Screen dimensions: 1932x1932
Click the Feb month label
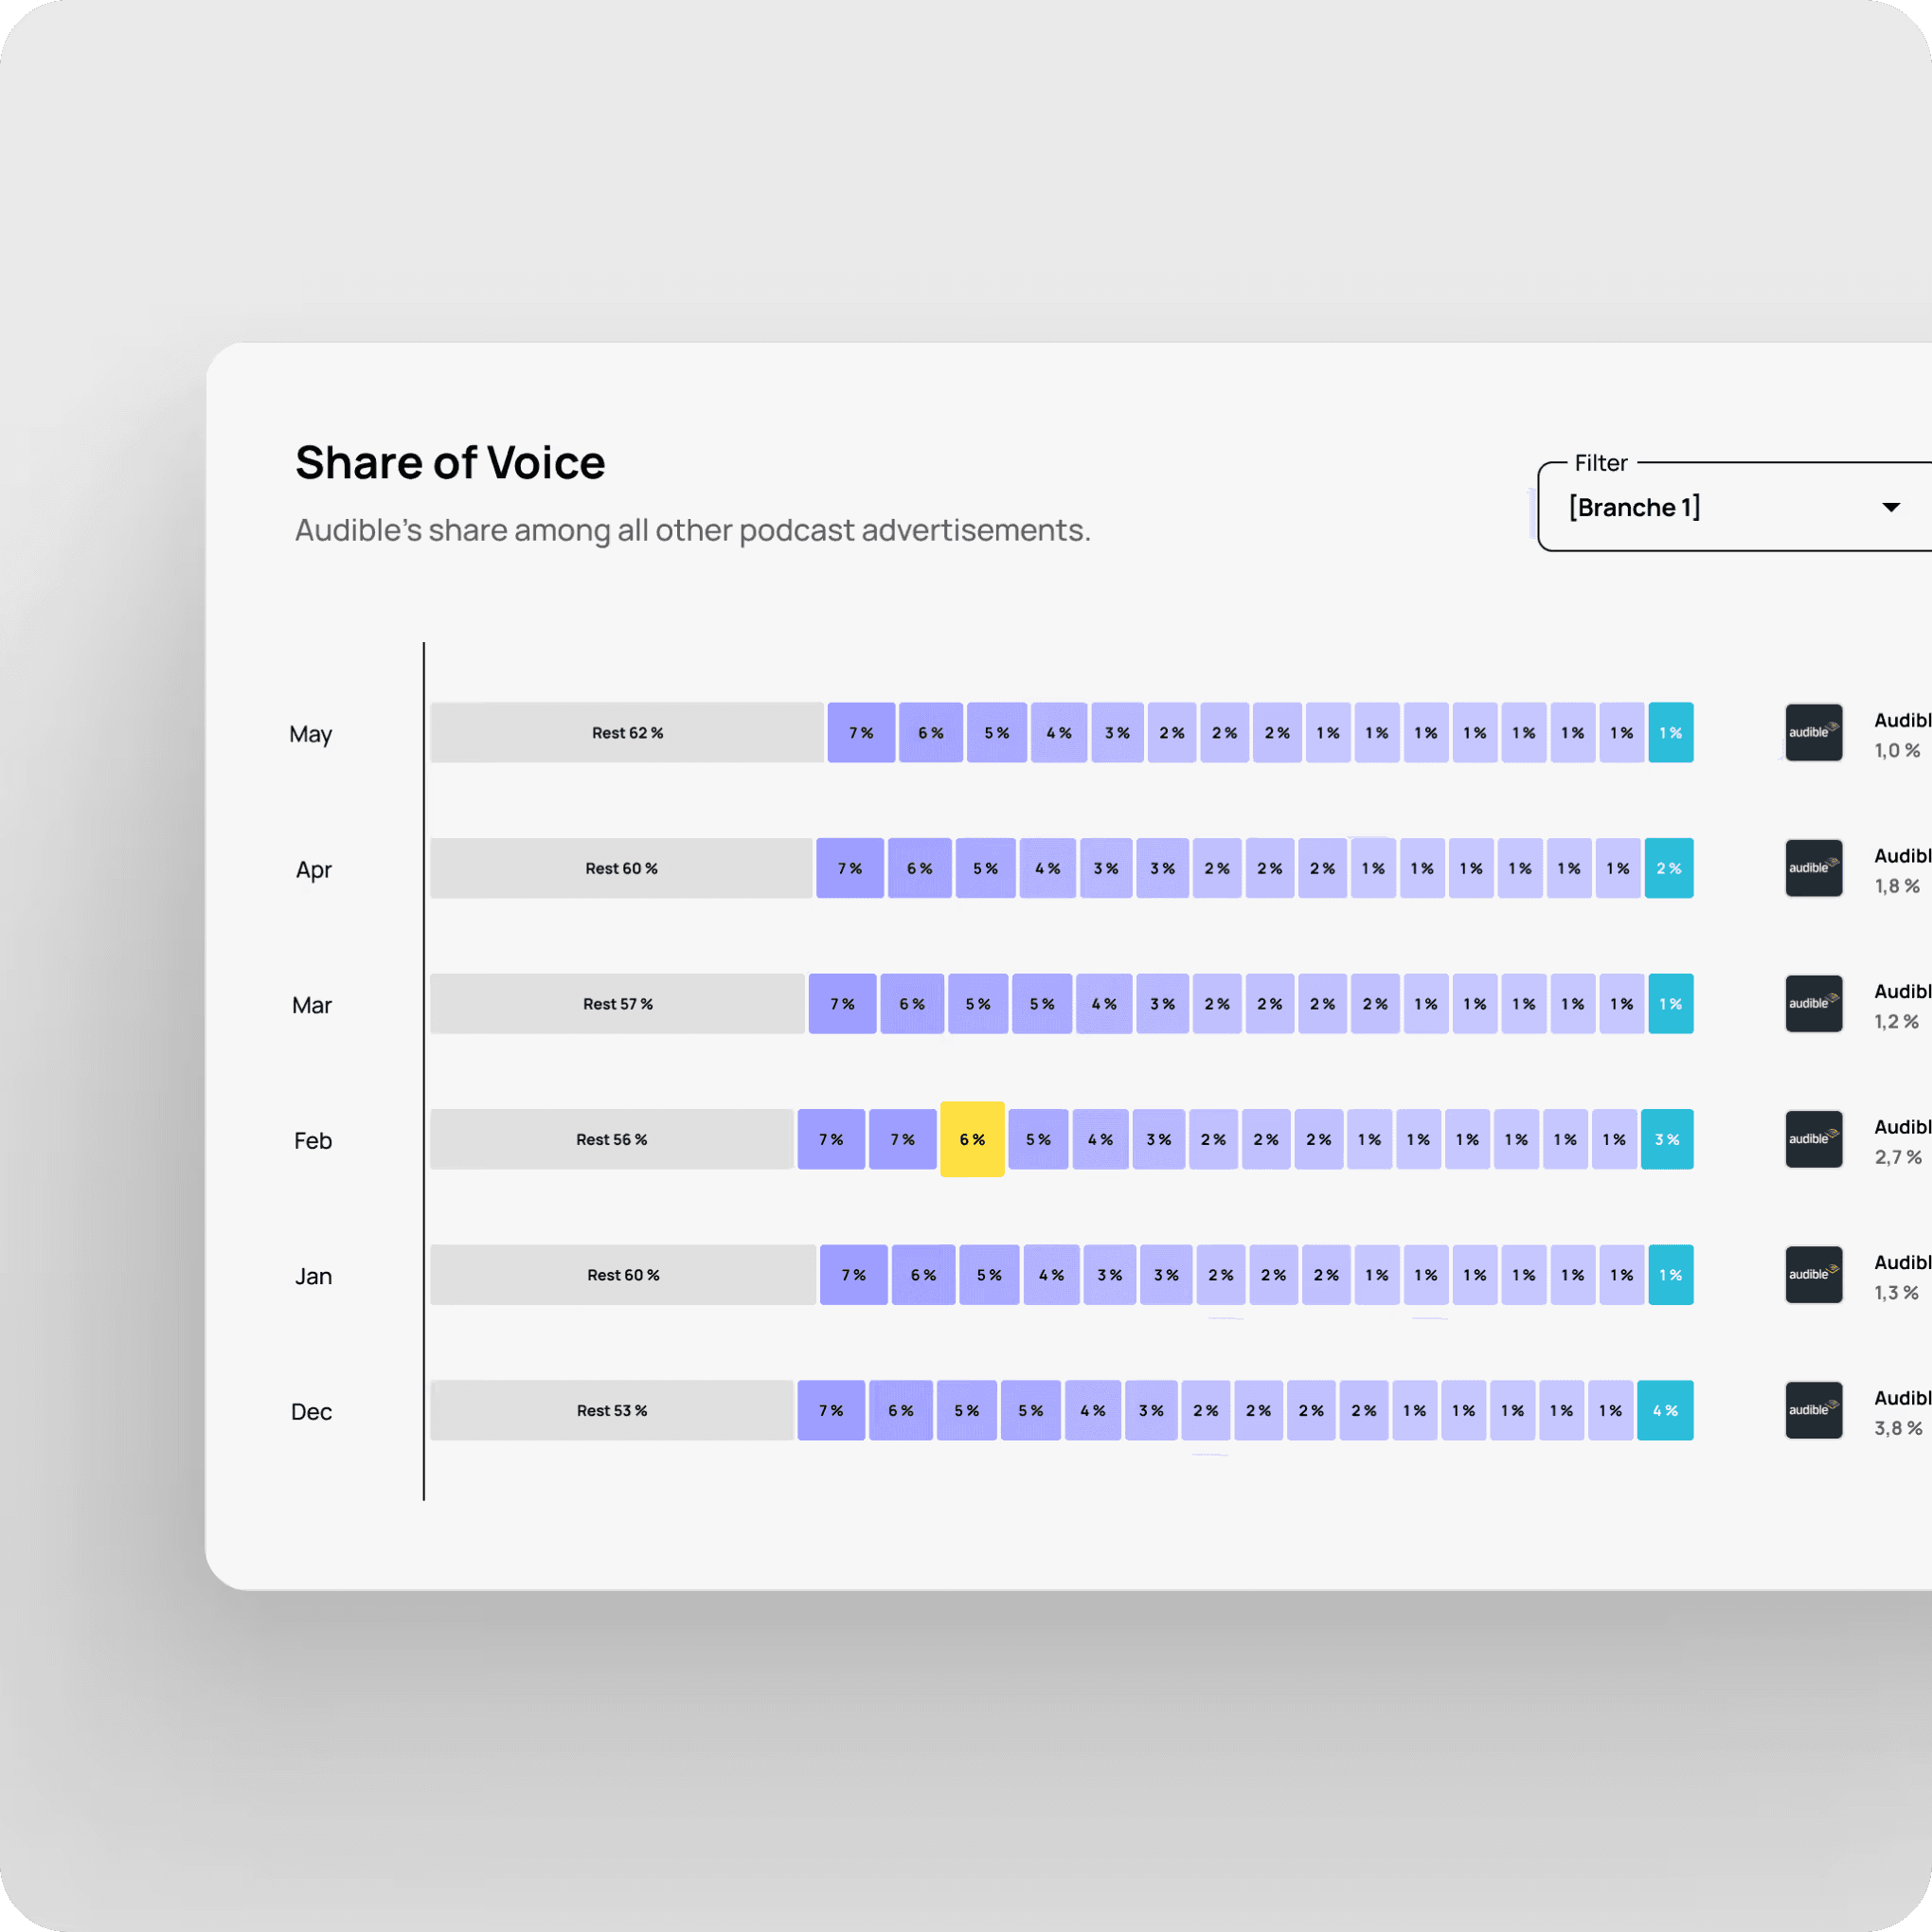[312, 1140]
